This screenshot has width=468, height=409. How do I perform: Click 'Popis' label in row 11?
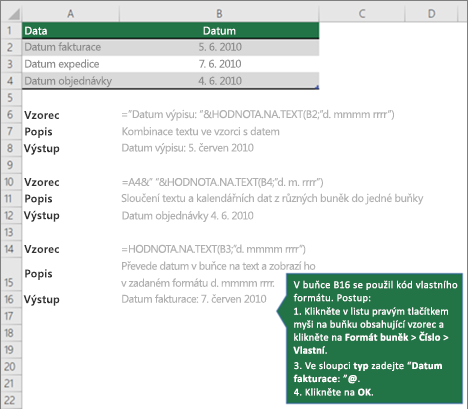(38, 199)
